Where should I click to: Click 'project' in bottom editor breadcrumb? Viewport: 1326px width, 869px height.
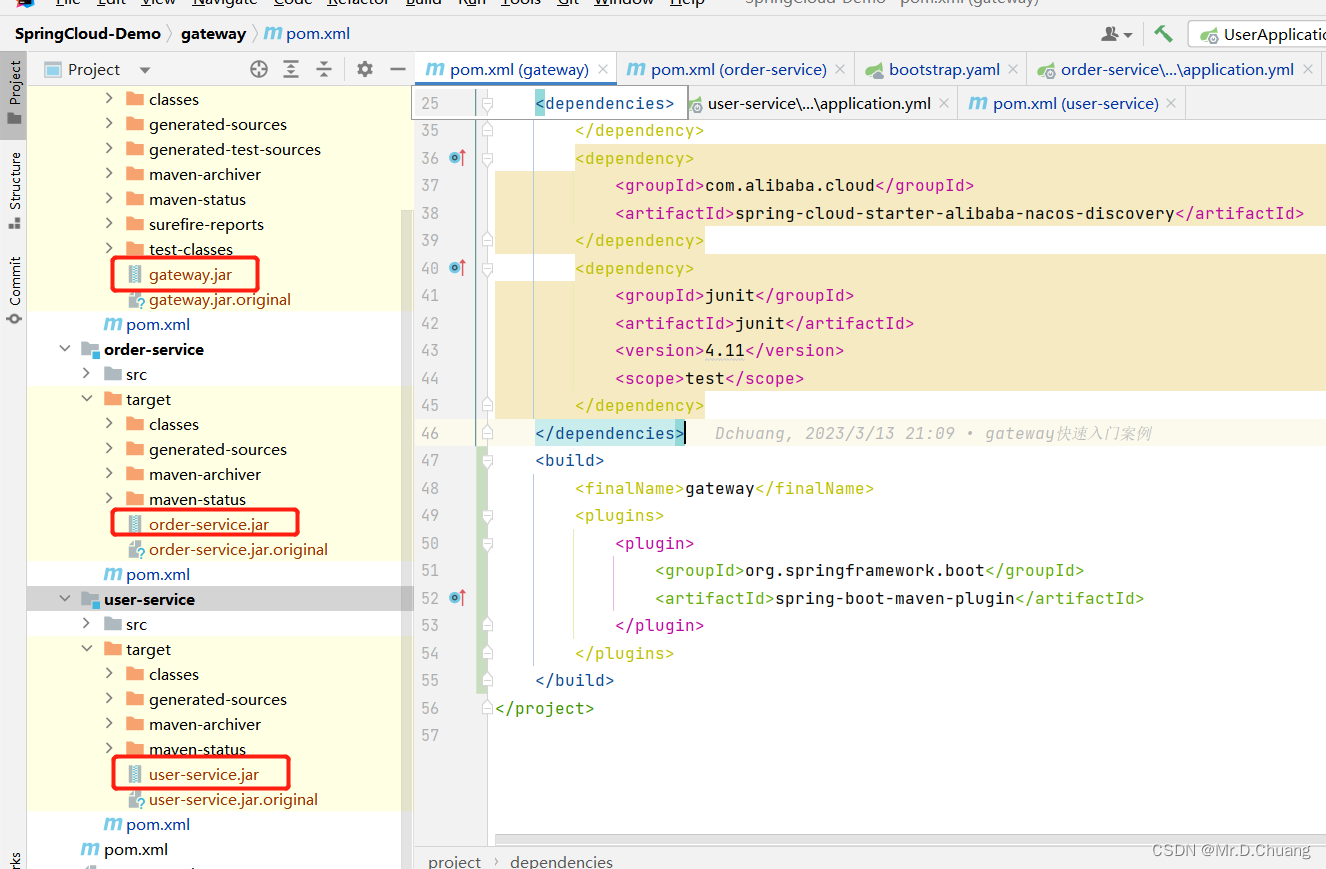tap(454, 861)
